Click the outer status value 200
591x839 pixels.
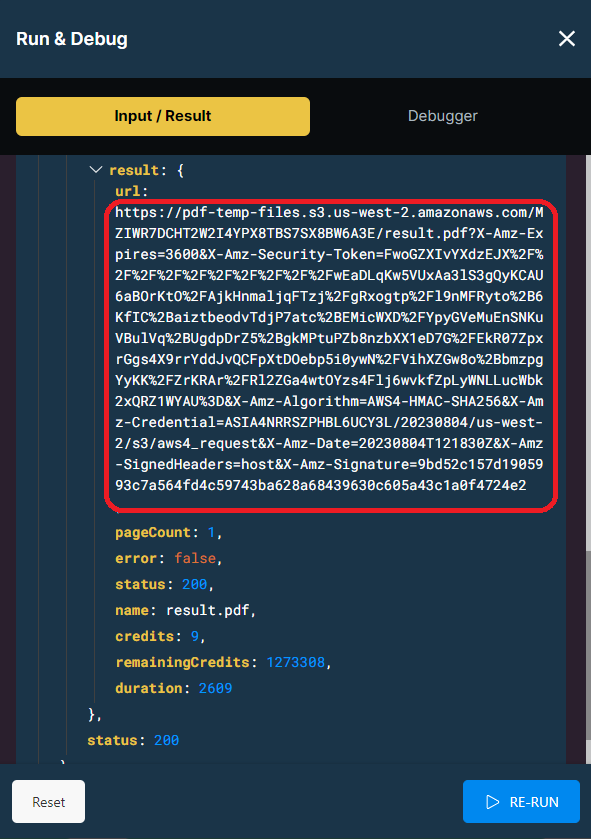(x=166, y=740)
